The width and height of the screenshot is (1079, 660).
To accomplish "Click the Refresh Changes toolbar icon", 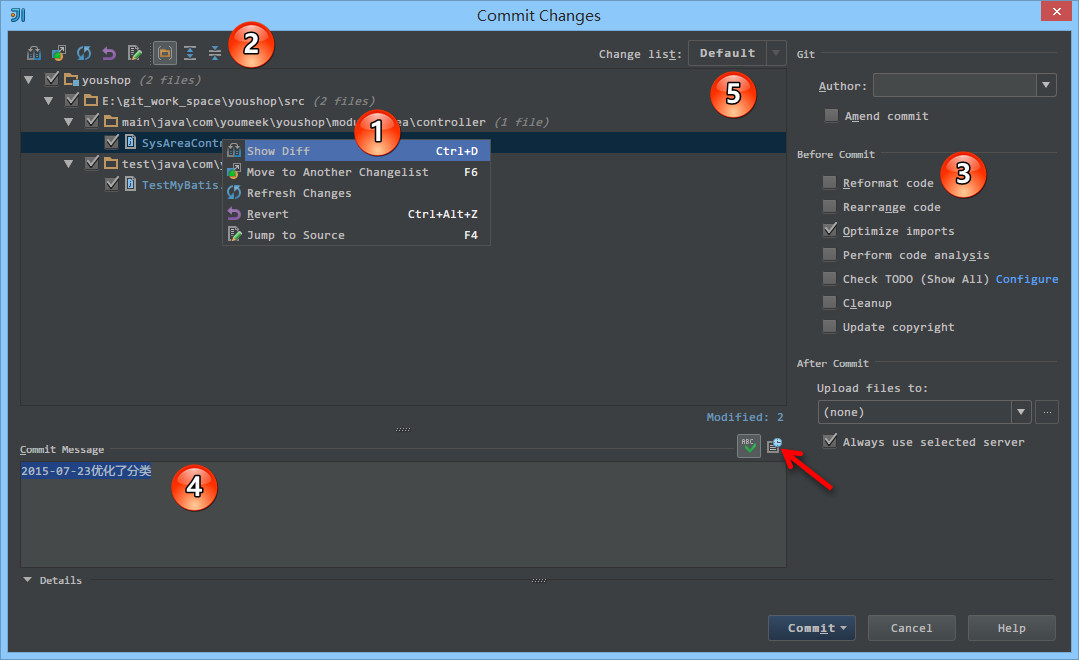I will [x=85, y=53].
